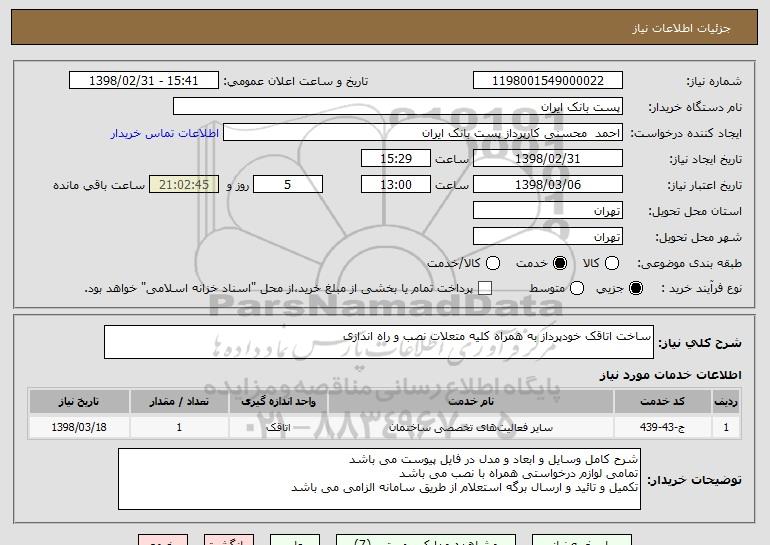This screenshot has height=545, width=770.
Task: Click the validity time field 13:00
Action: click(396, 185)
